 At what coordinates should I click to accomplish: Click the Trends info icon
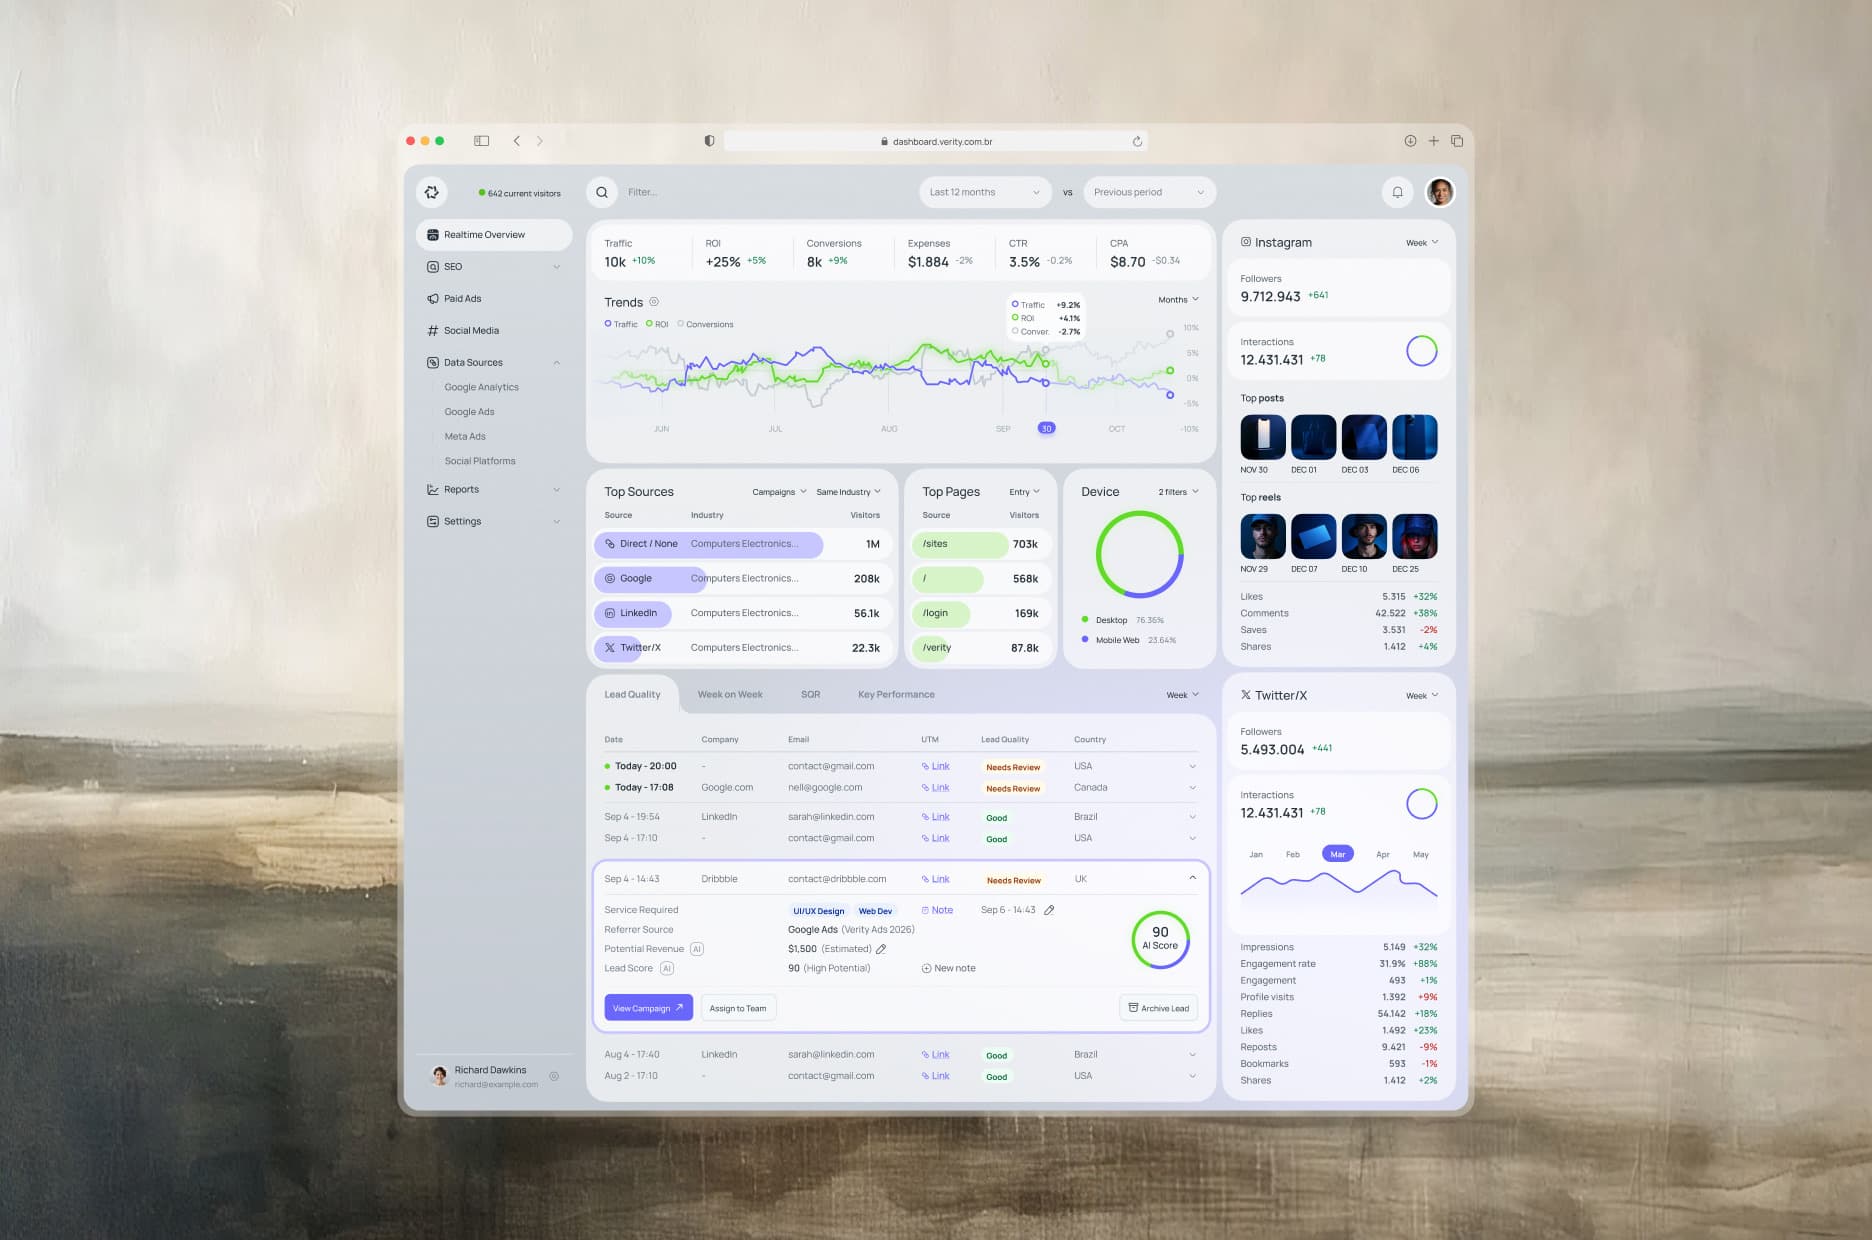pos(654,302)
